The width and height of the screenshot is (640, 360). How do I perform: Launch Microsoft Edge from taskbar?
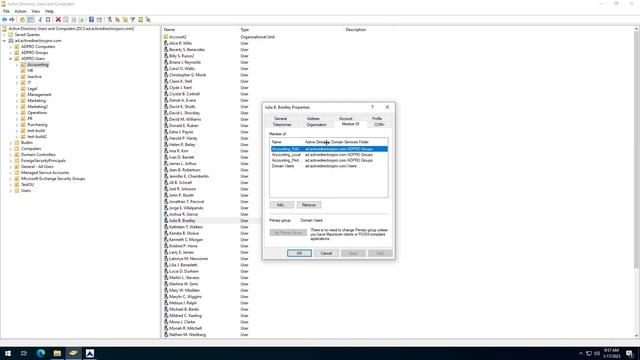pyautogui.click(x=41, y=353)
